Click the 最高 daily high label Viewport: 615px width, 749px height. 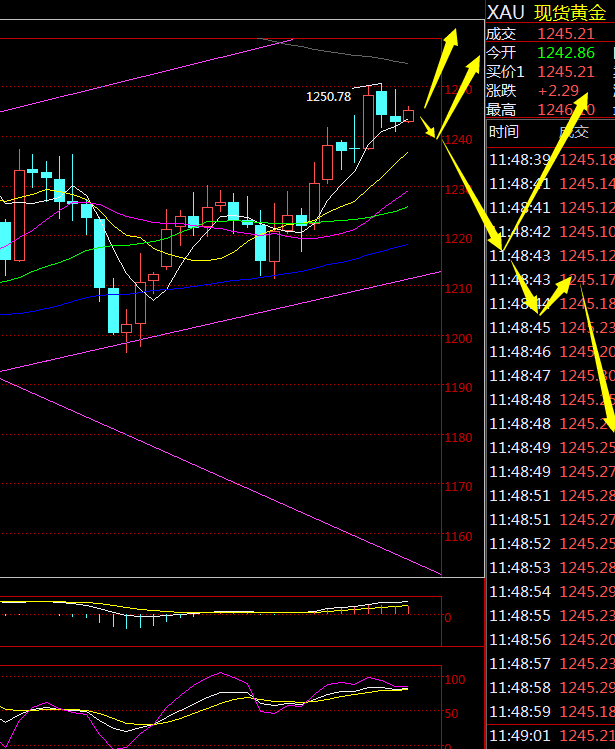pos(501,110)
